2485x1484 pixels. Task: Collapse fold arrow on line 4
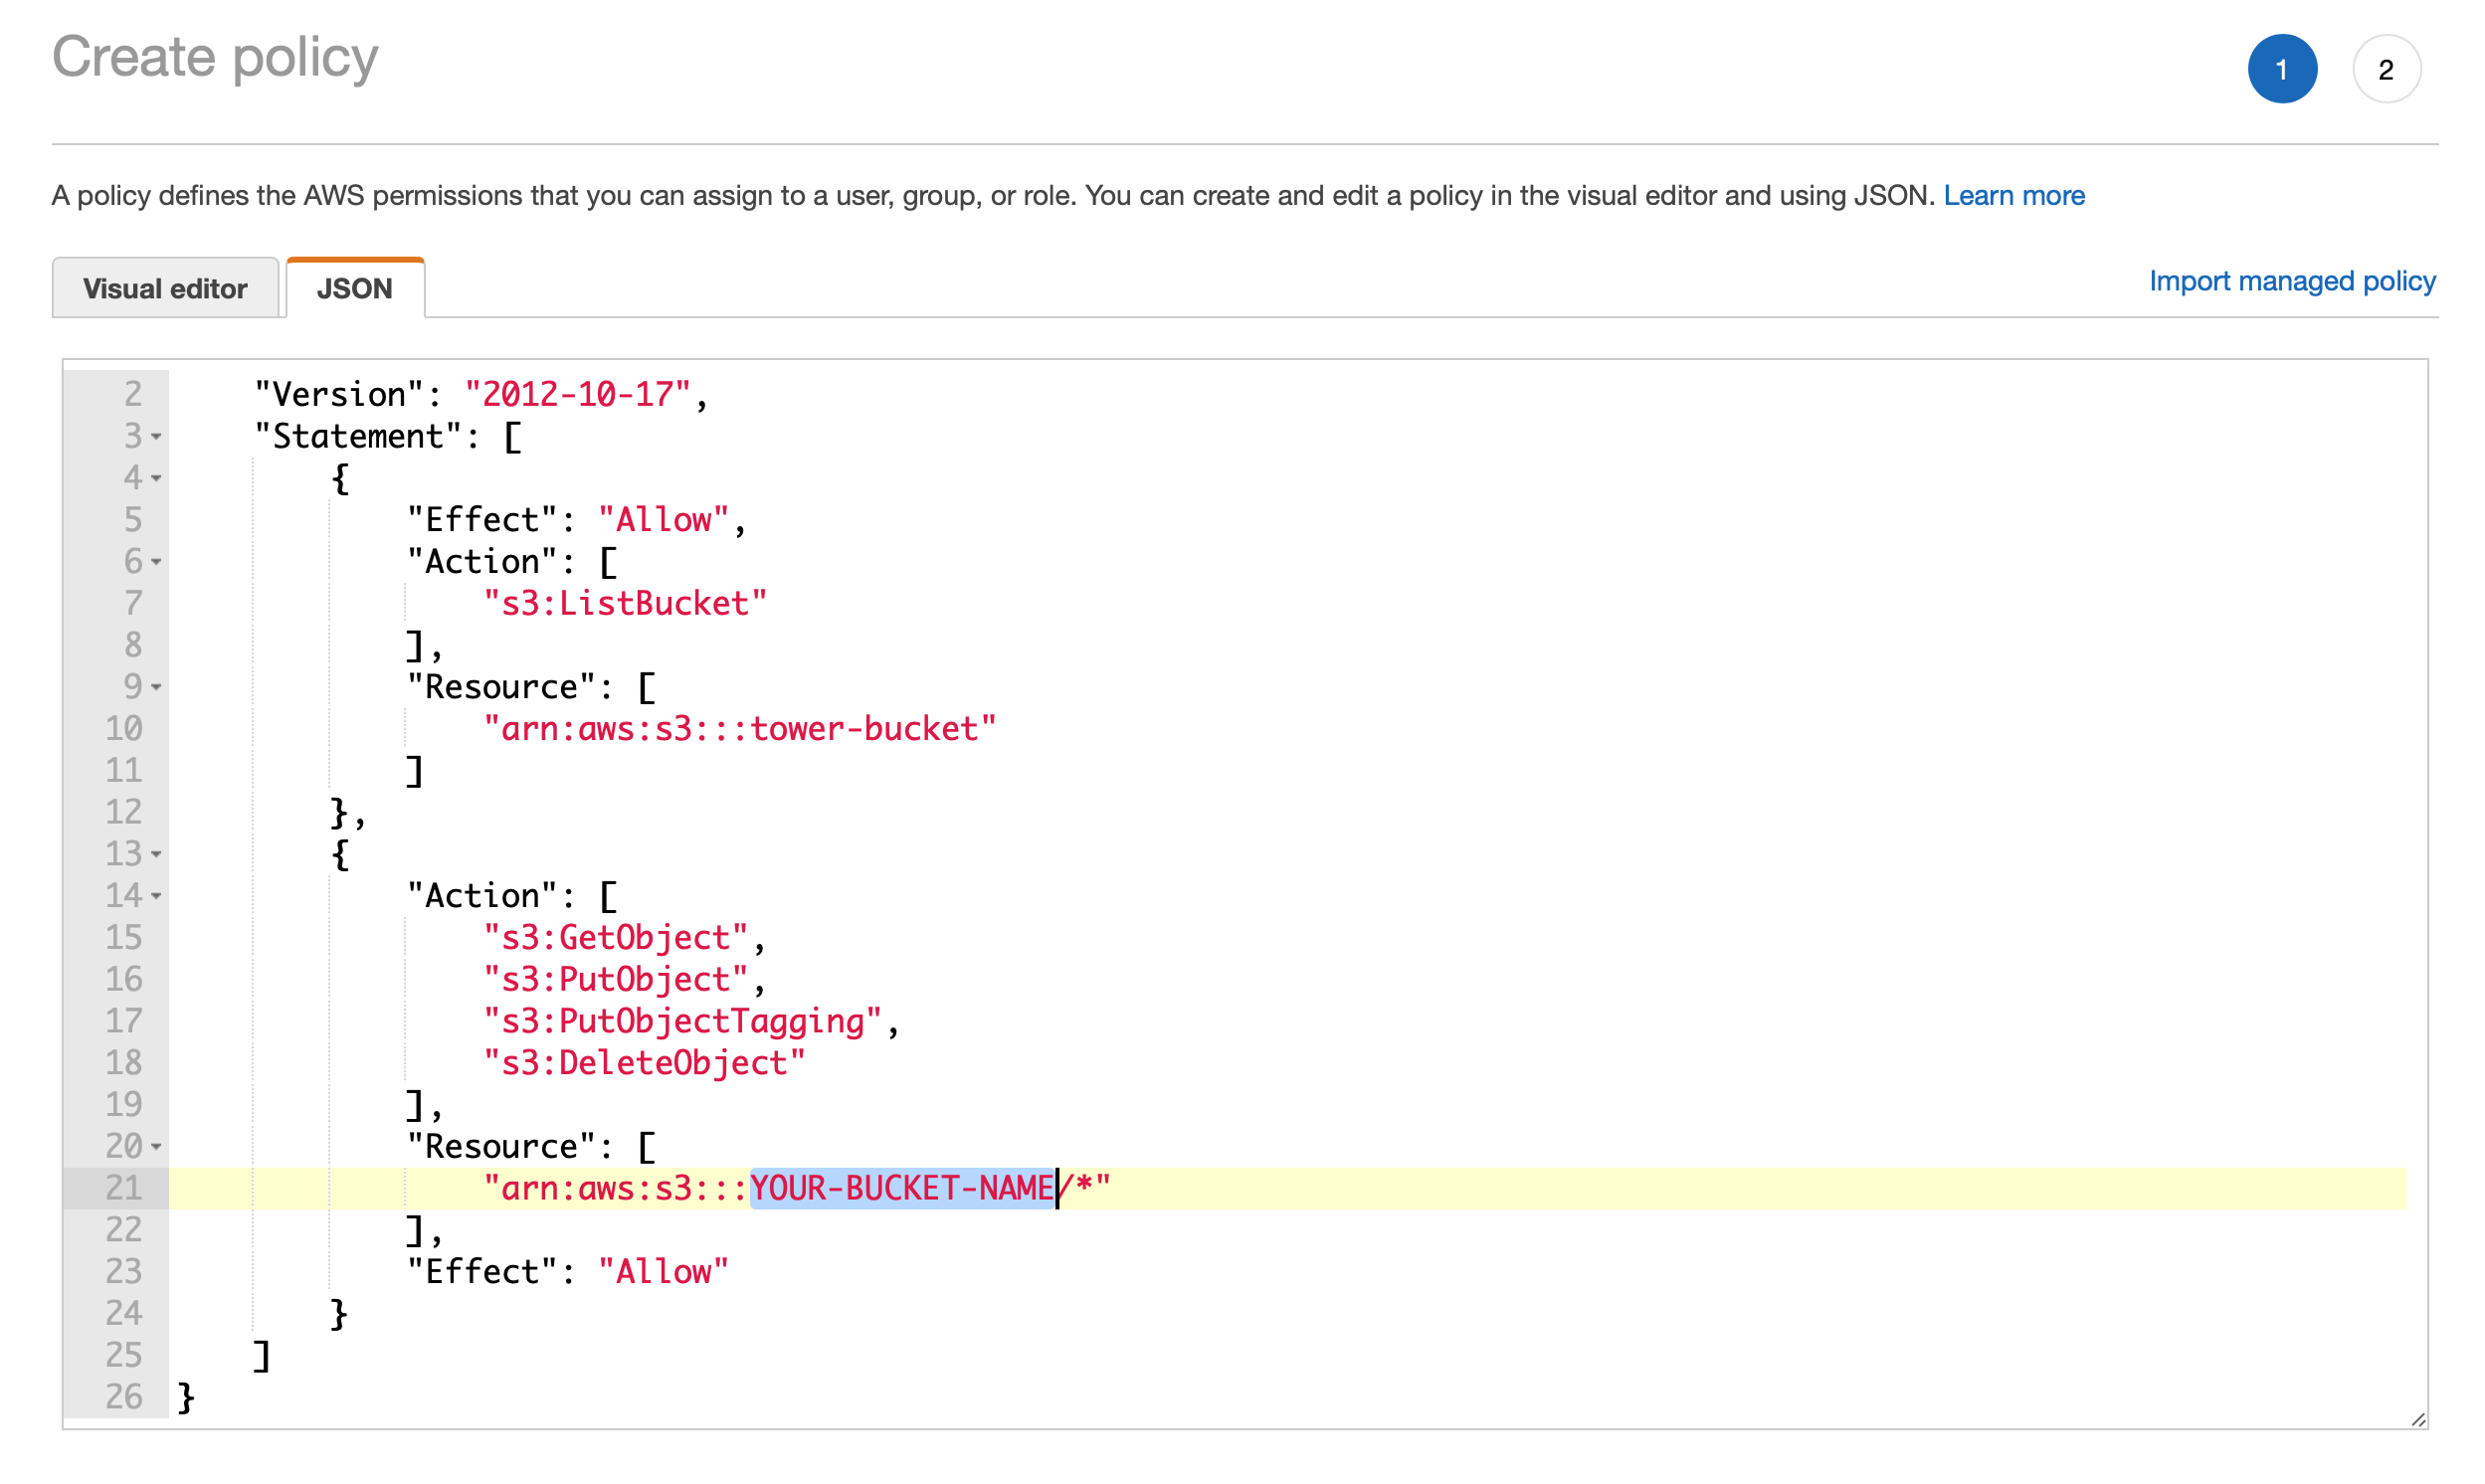point(157,479)
